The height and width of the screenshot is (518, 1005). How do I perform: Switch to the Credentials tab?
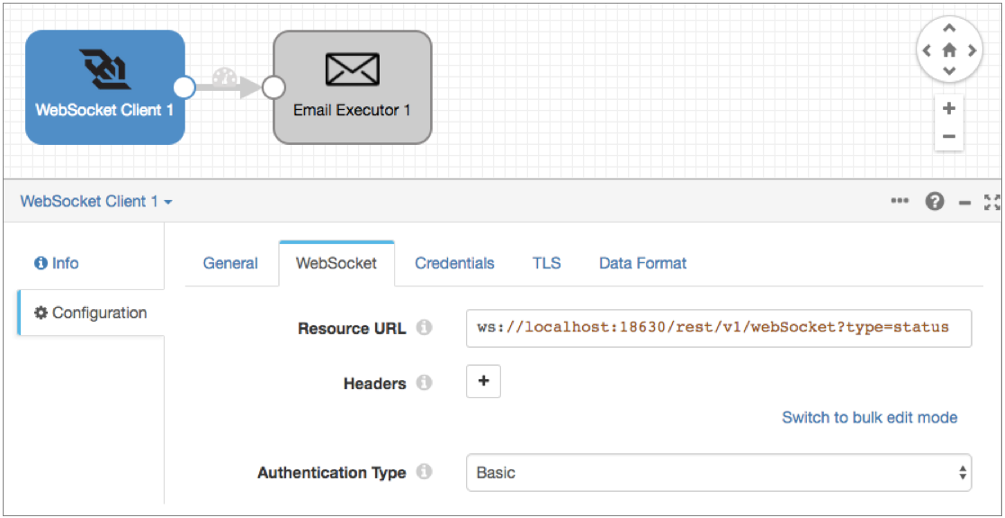454,264
